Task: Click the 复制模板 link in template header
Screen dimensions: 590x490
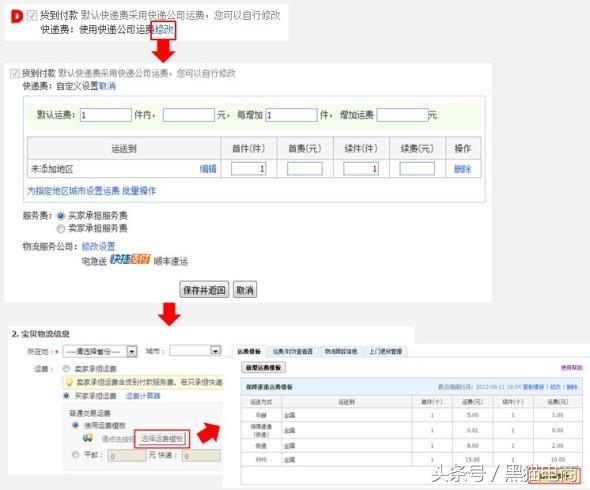Action: [x=534, y=387]
